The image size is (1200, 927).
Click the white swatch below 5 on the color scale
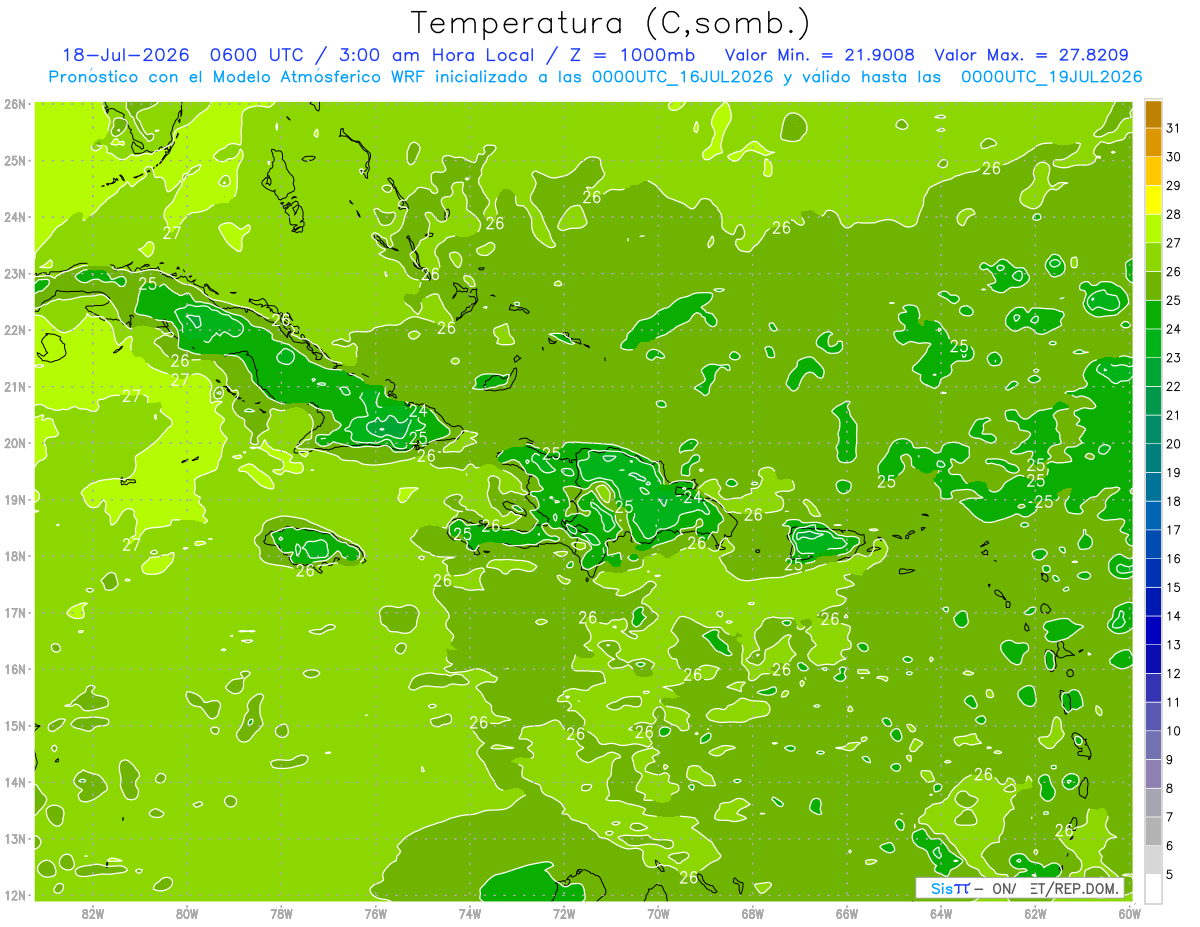[x=1153, y=888]
